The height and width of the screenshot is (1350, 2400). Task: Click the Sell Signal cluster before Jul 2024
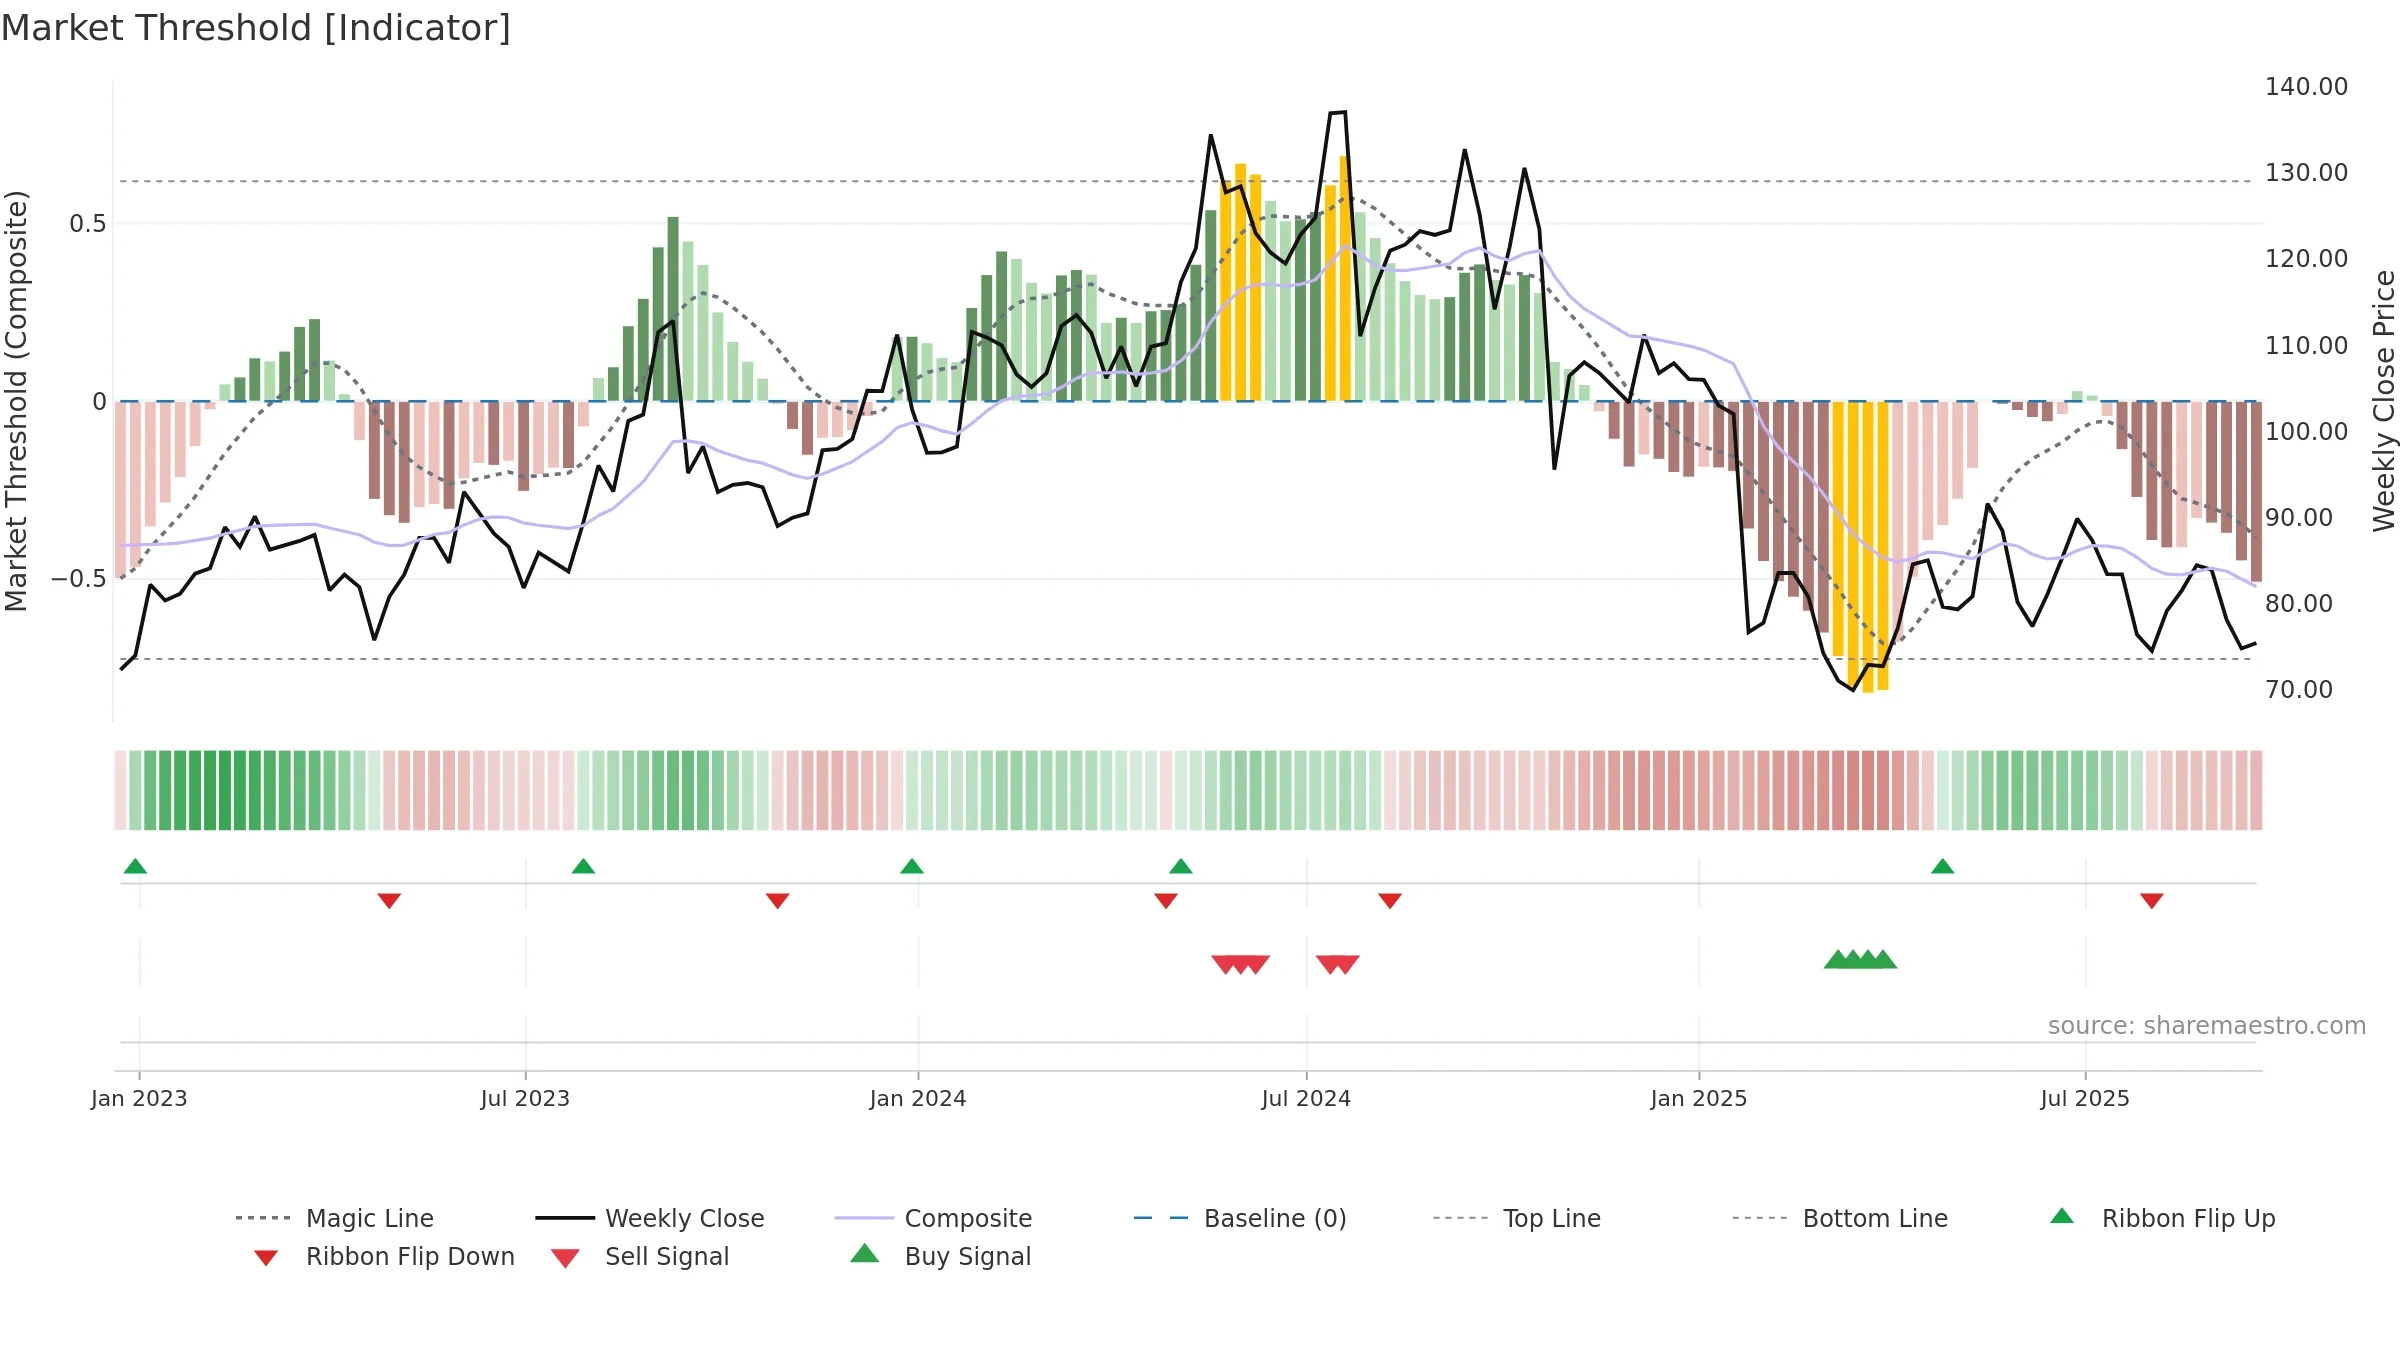1240,964
